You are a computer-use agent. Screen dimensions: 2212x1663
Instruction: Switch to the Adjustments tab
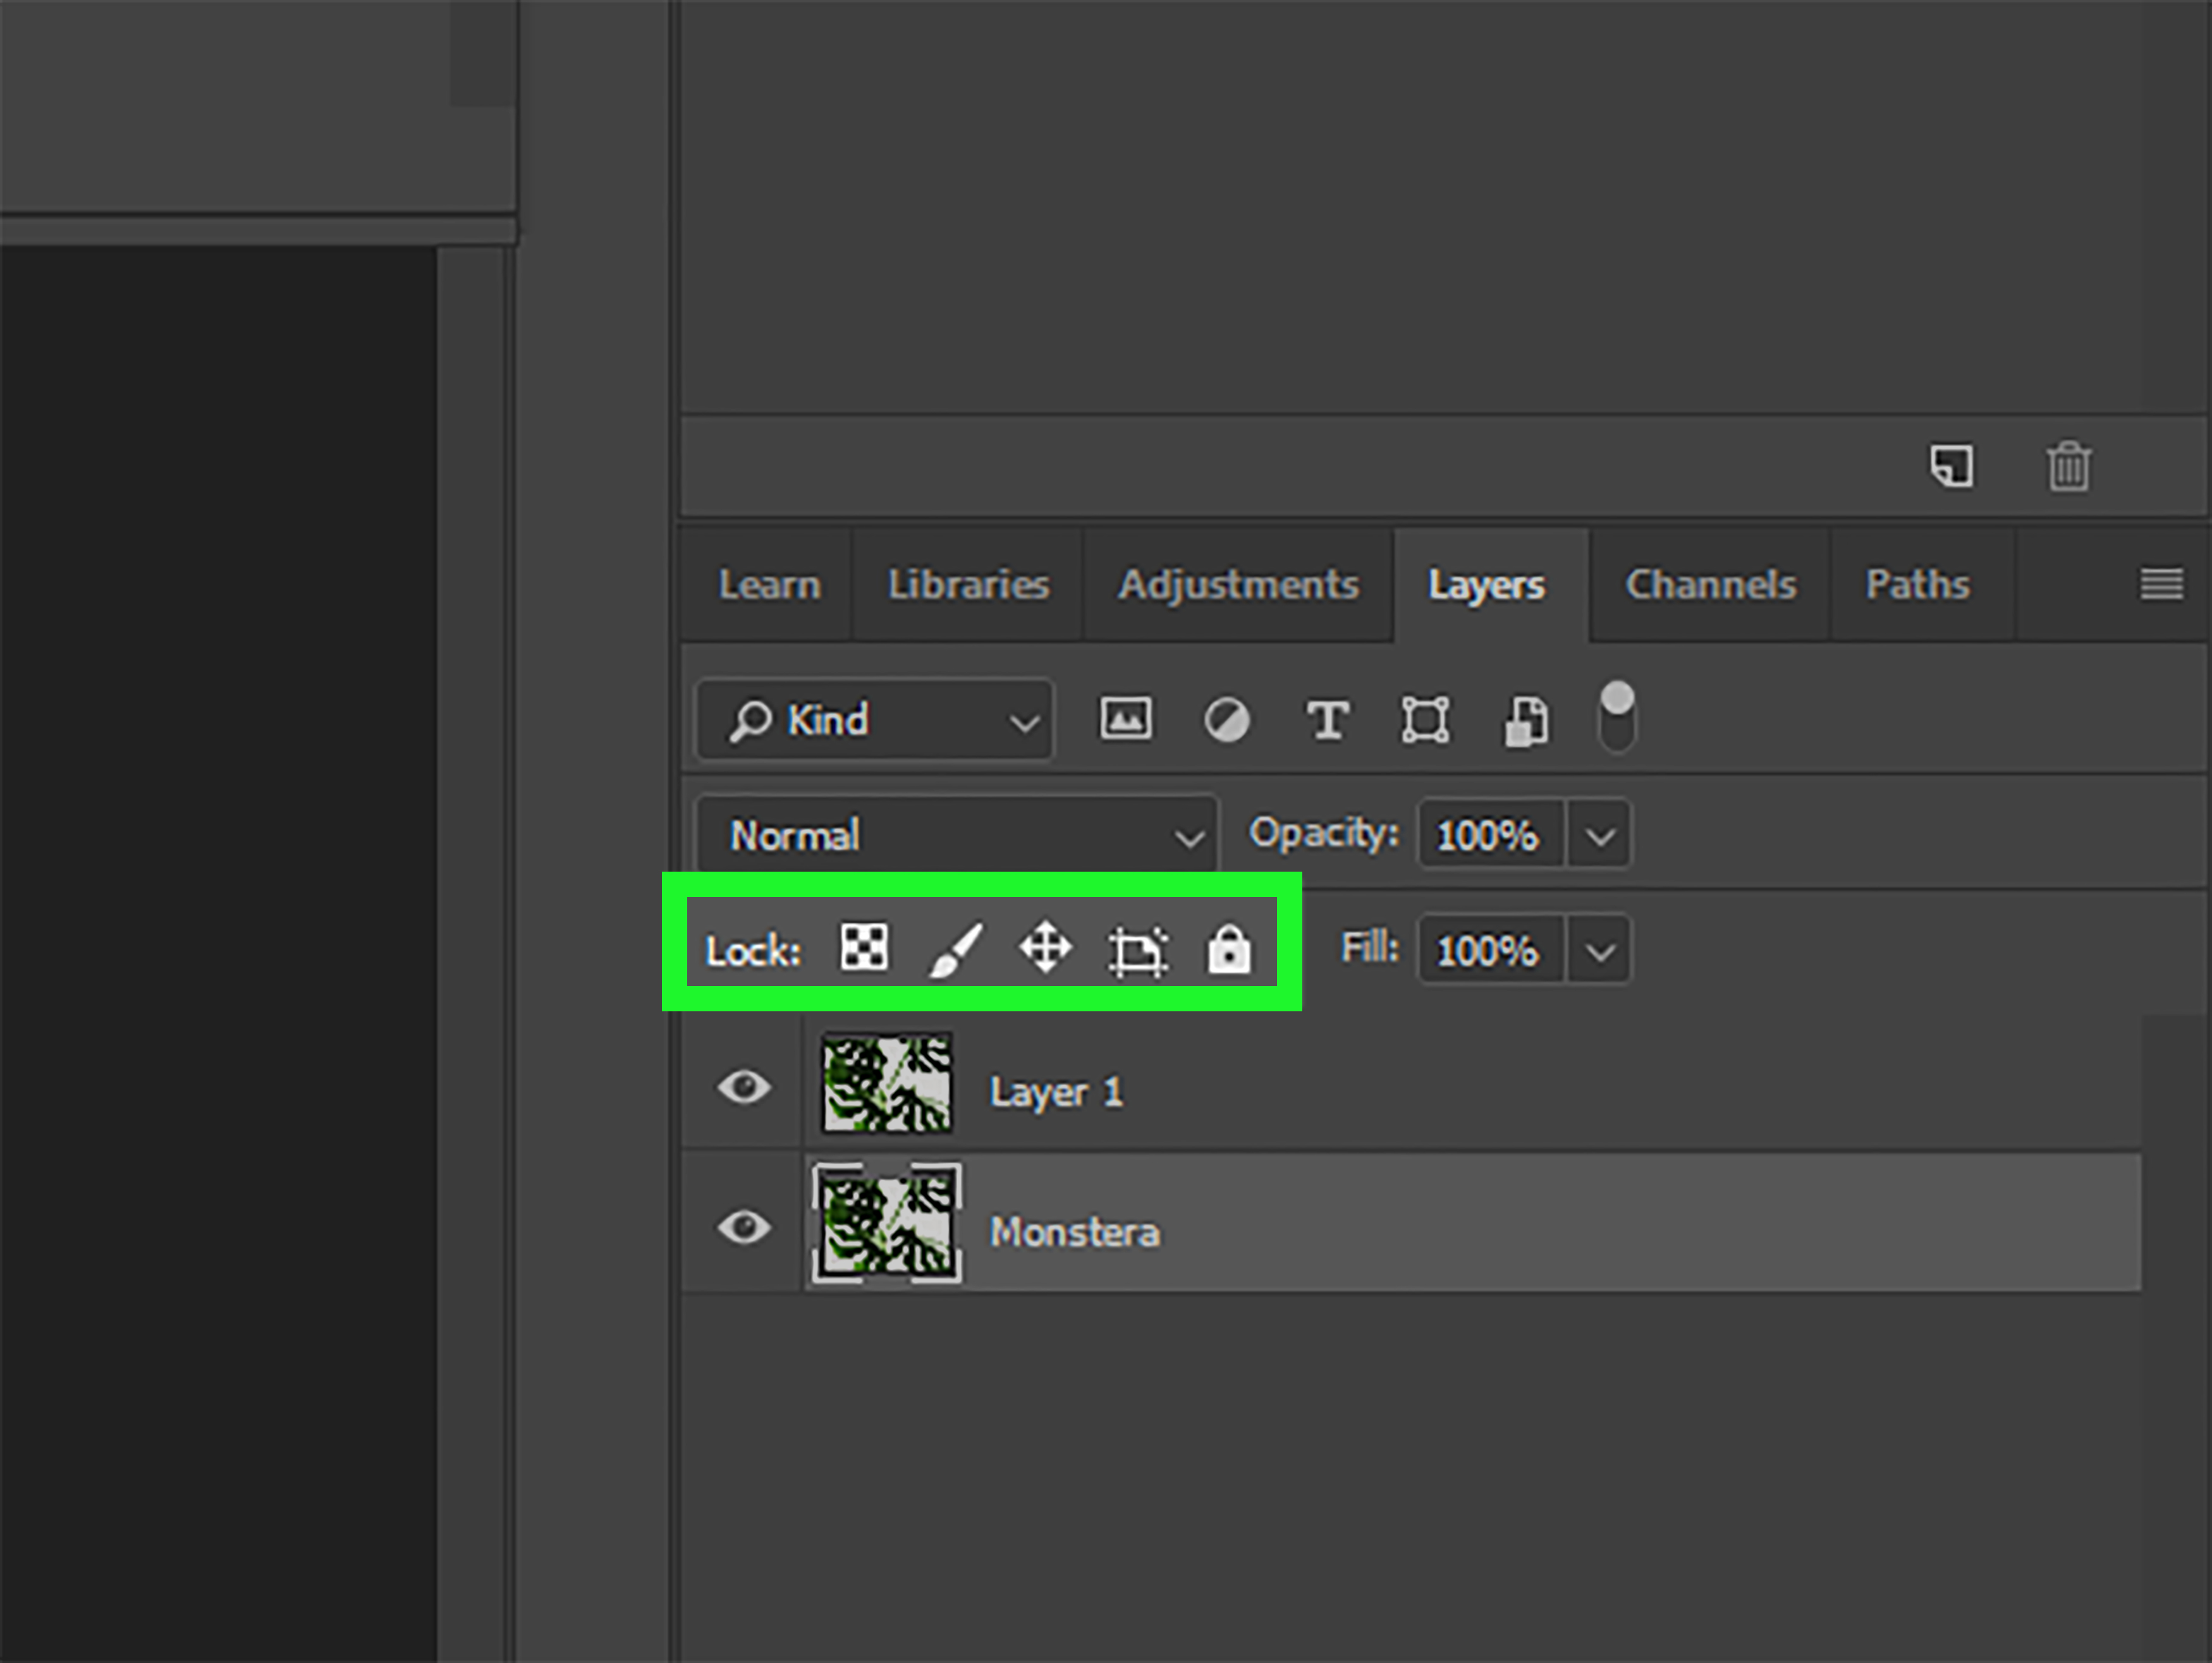(1239, 585)
